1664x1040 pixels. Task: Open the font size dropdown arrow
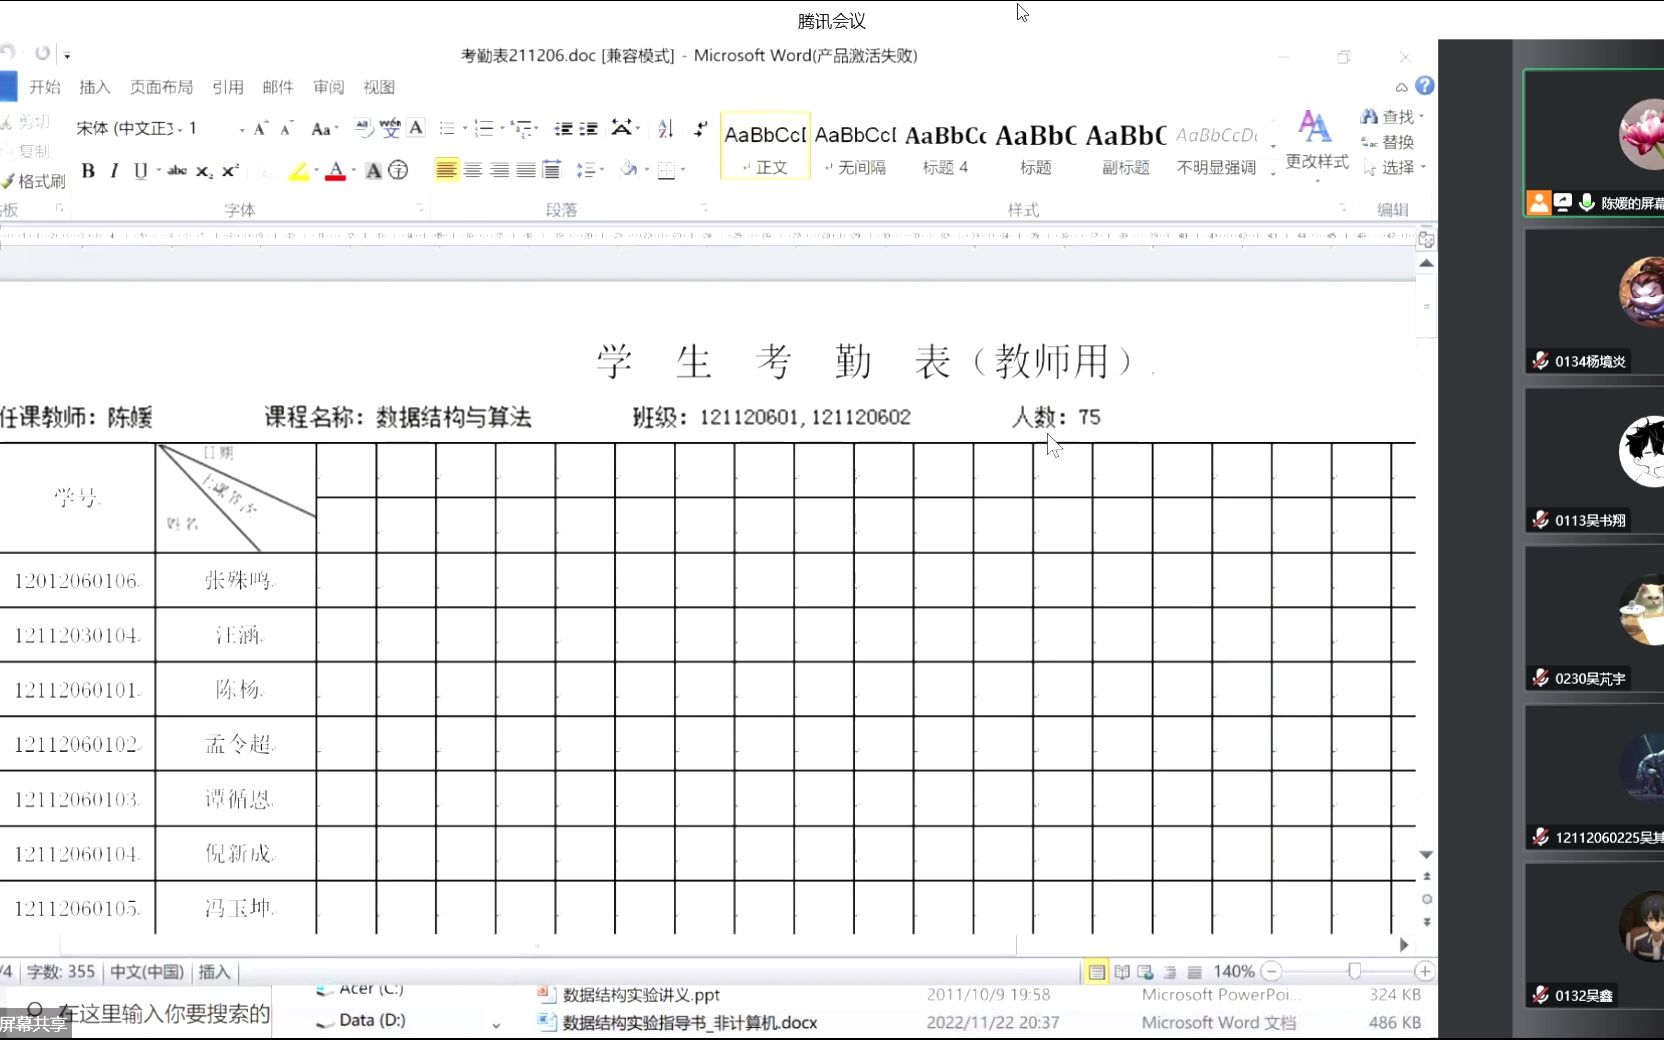click(242, 129)
